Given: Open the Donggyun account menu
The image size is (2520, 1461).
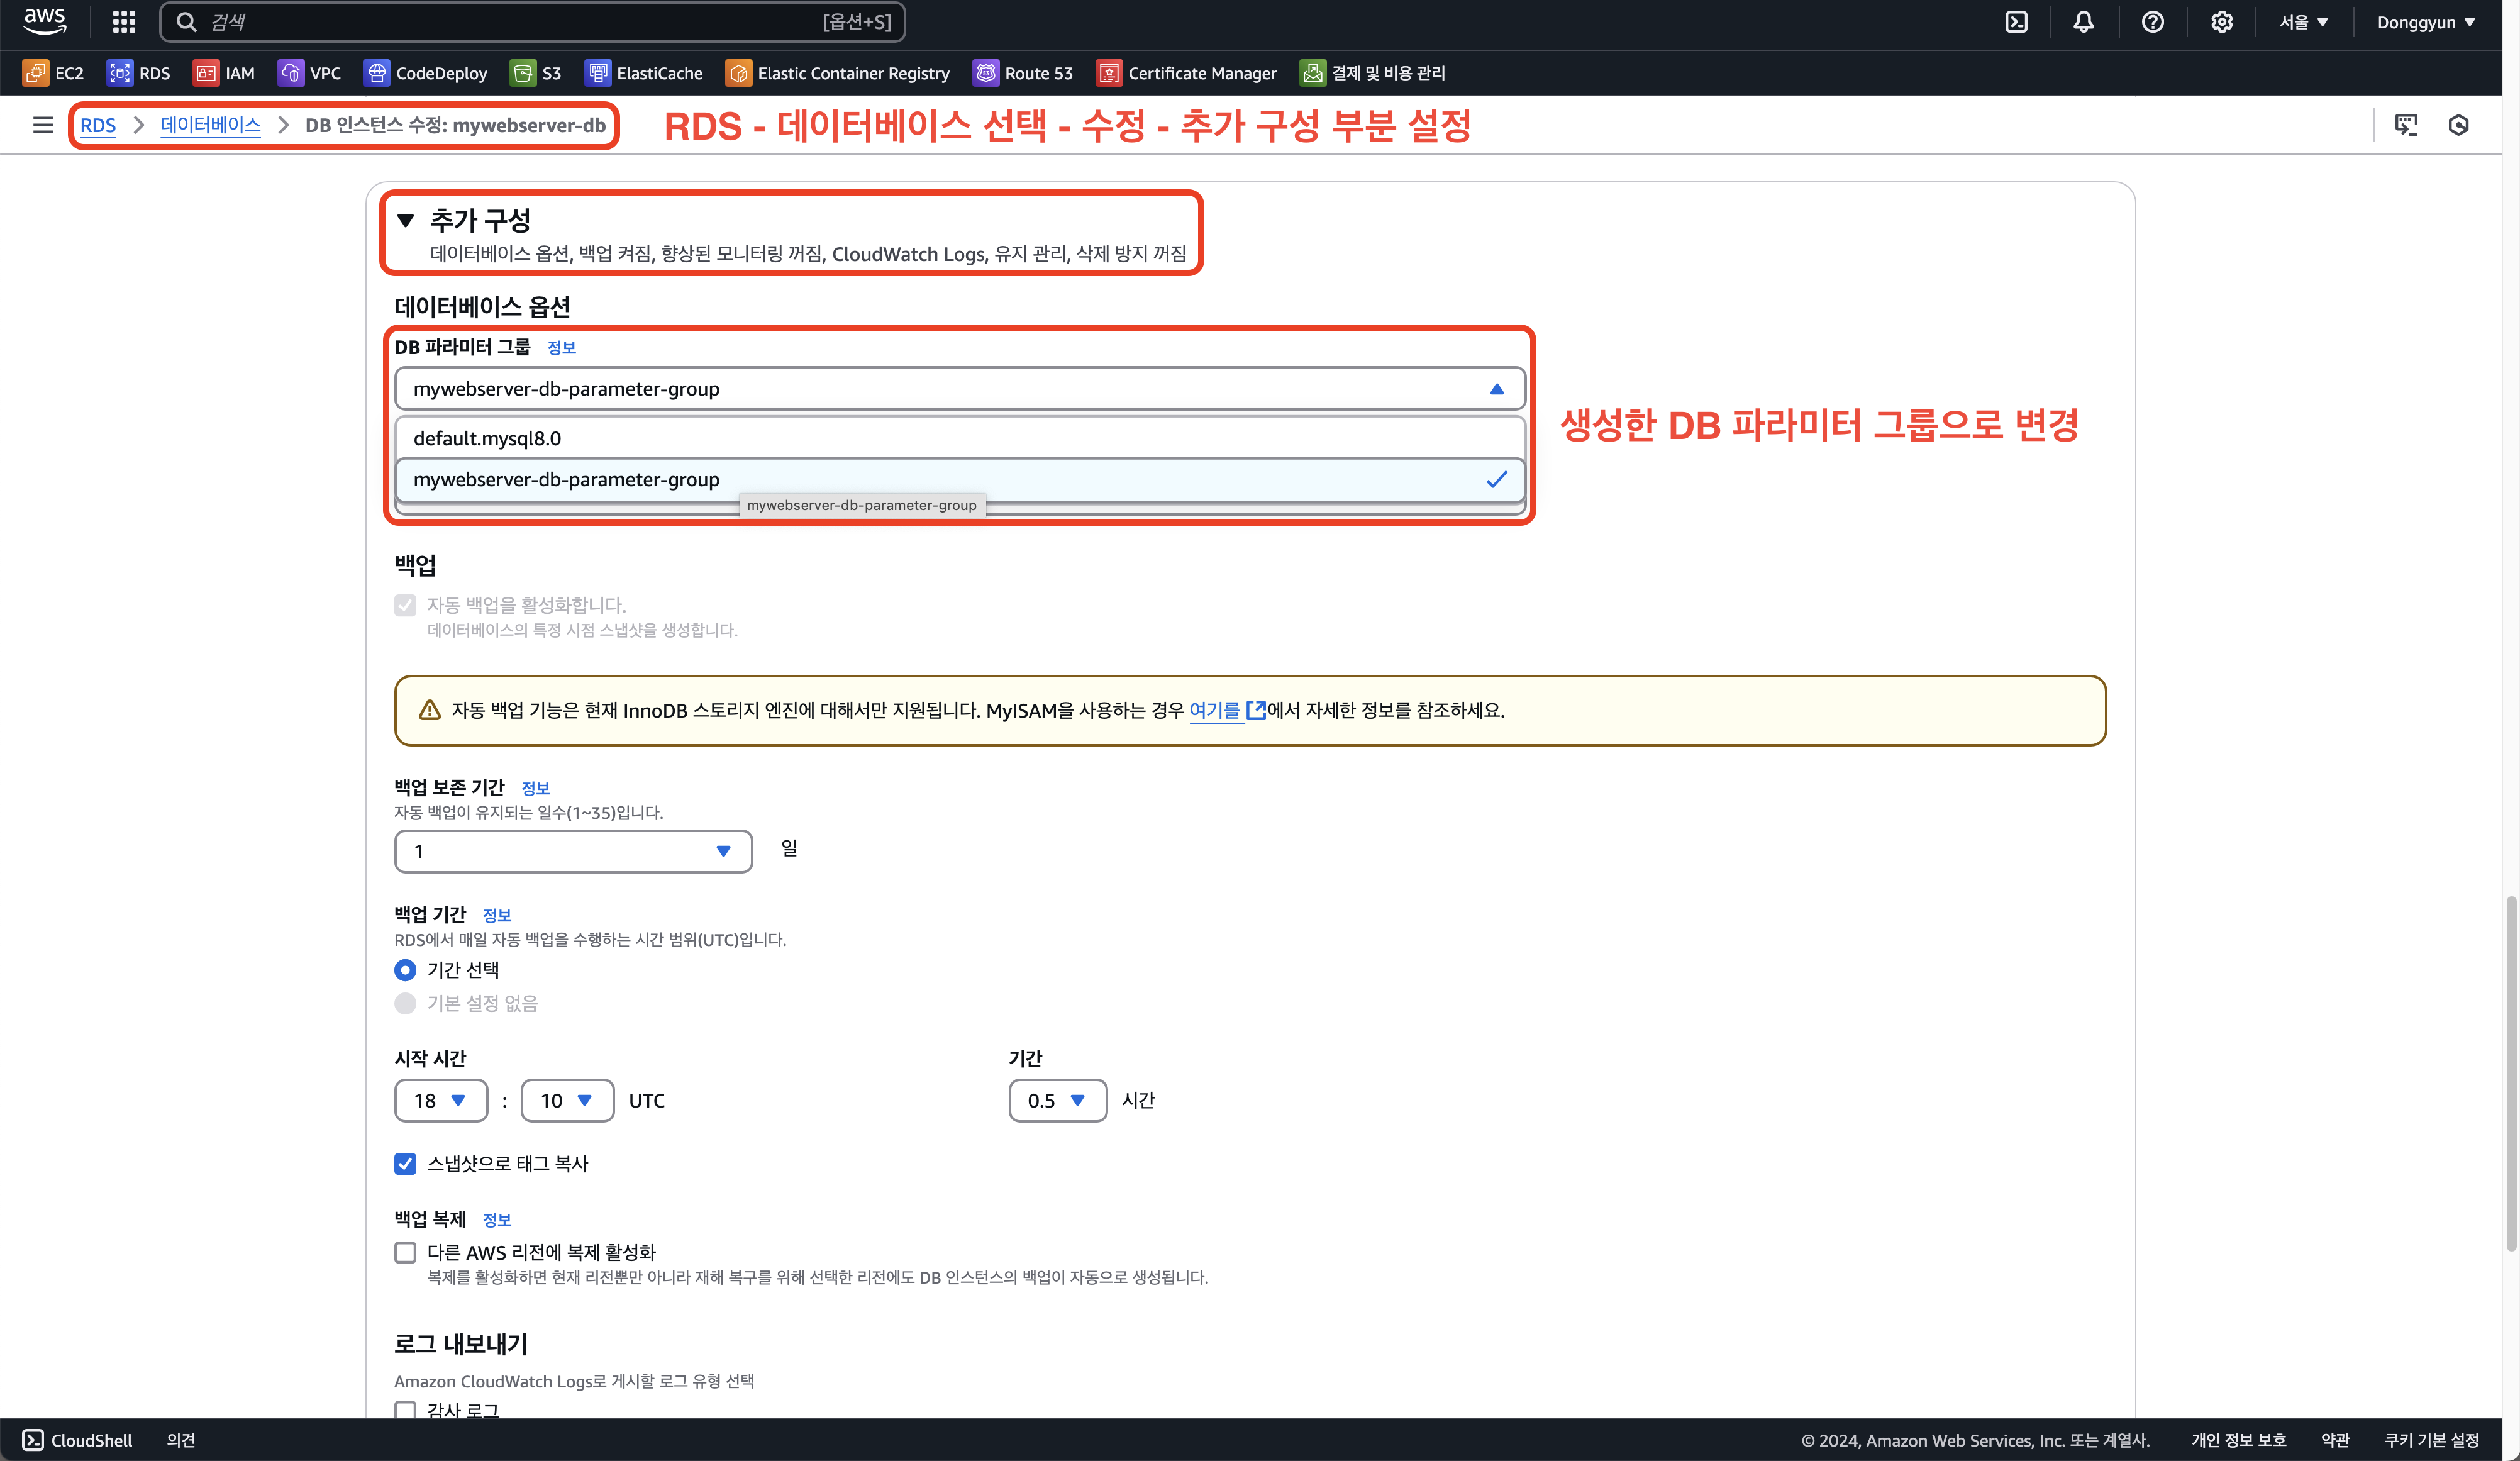Looking at the screenshot, I should (2426, 22).
